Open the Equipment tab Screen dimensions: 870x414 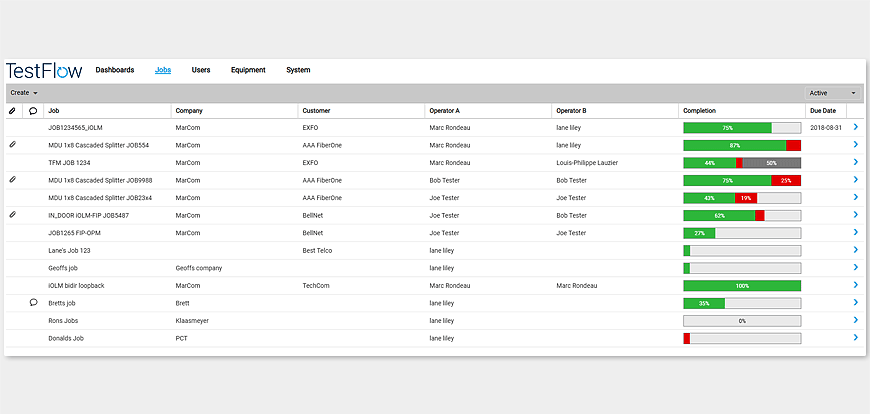pos(248,70)
